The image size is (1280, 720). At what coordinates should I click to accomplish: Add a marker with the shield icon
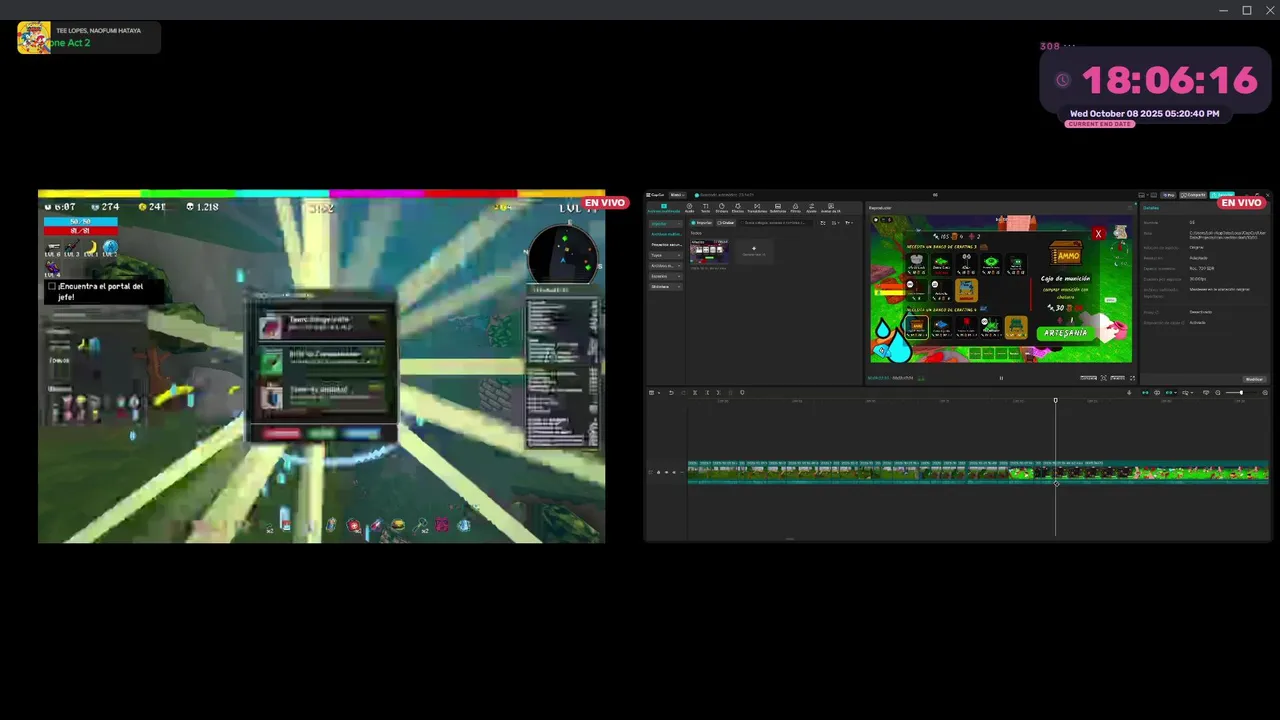tap(742, 392)
